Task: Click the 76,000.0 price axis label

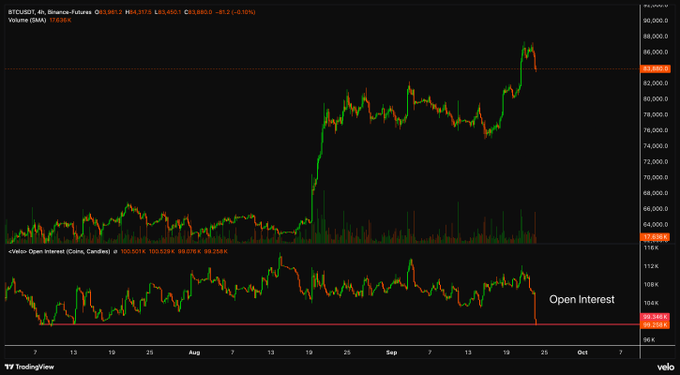Action: click(x=655, y=130)
